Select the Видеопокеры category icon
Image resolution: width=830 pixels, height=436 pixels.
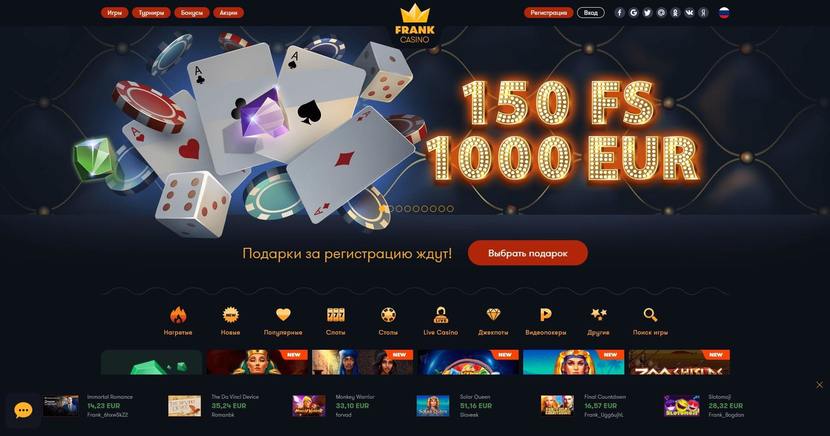[546, 315]
